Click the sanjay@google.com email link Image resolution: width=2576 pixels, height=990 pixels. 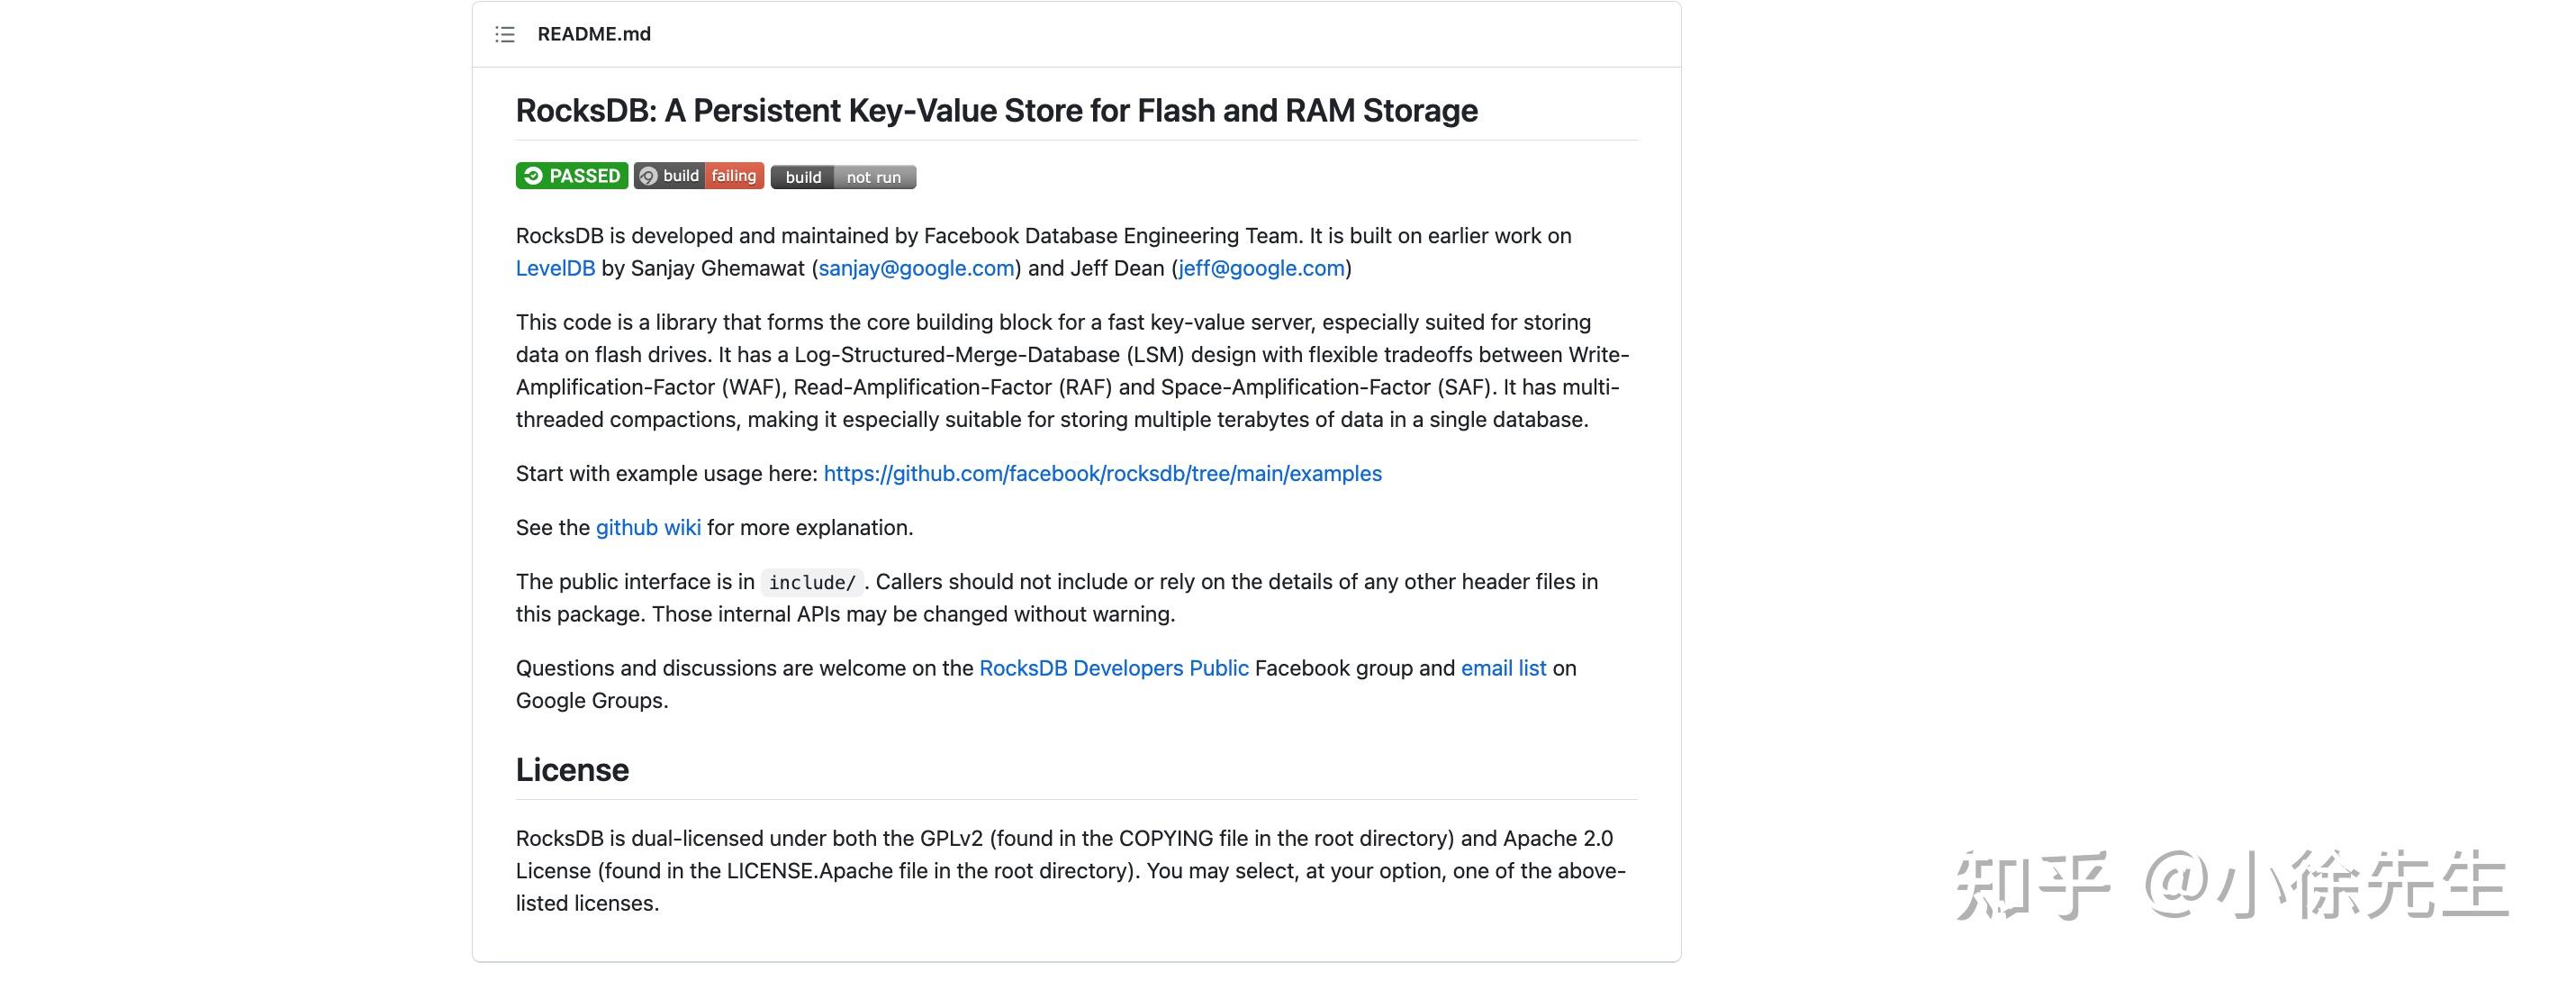(916, 268)
